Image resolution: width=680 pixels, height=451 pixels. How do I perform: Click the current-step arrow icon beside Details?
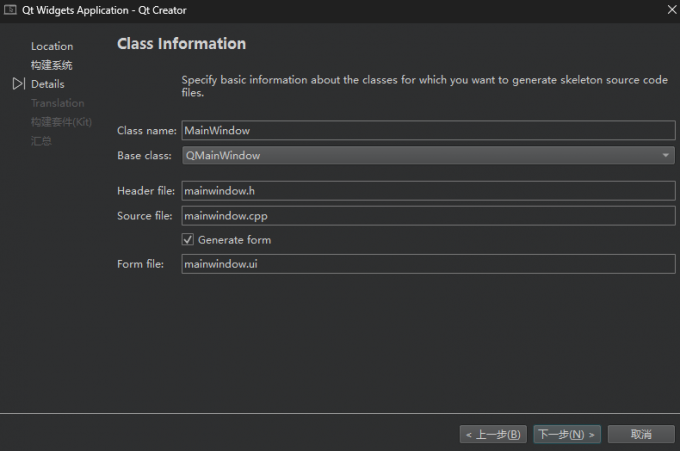tap(18, 84)
